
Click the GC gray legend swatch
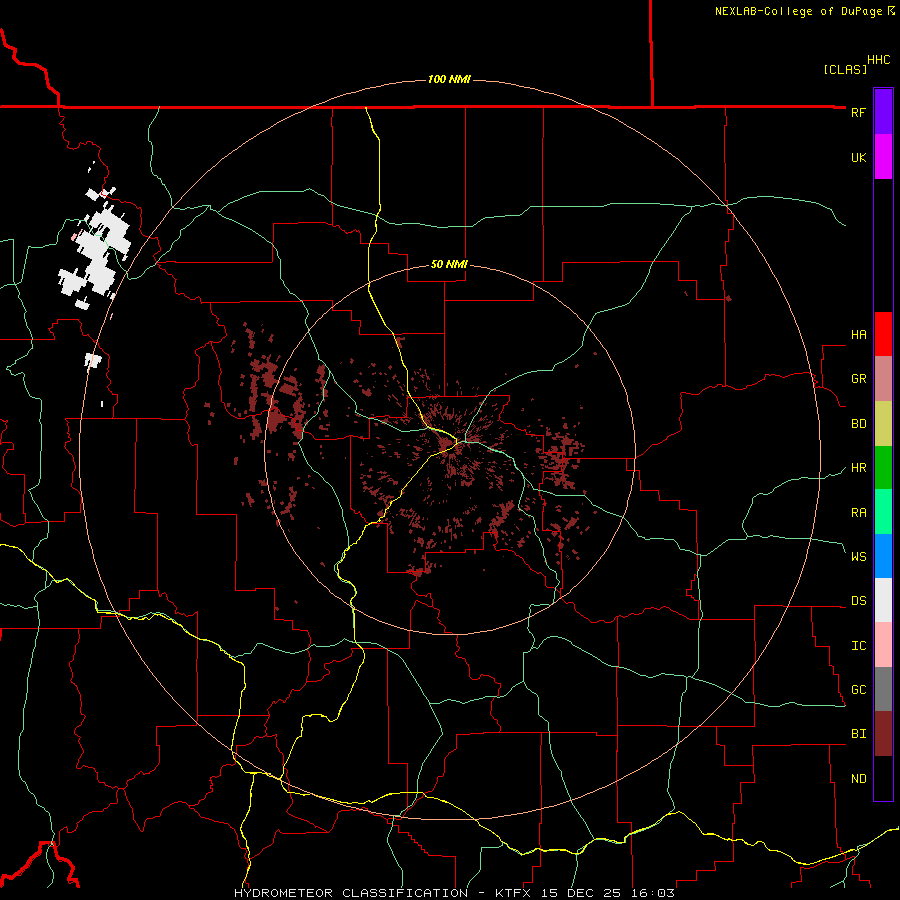click(x=883, y=689)
